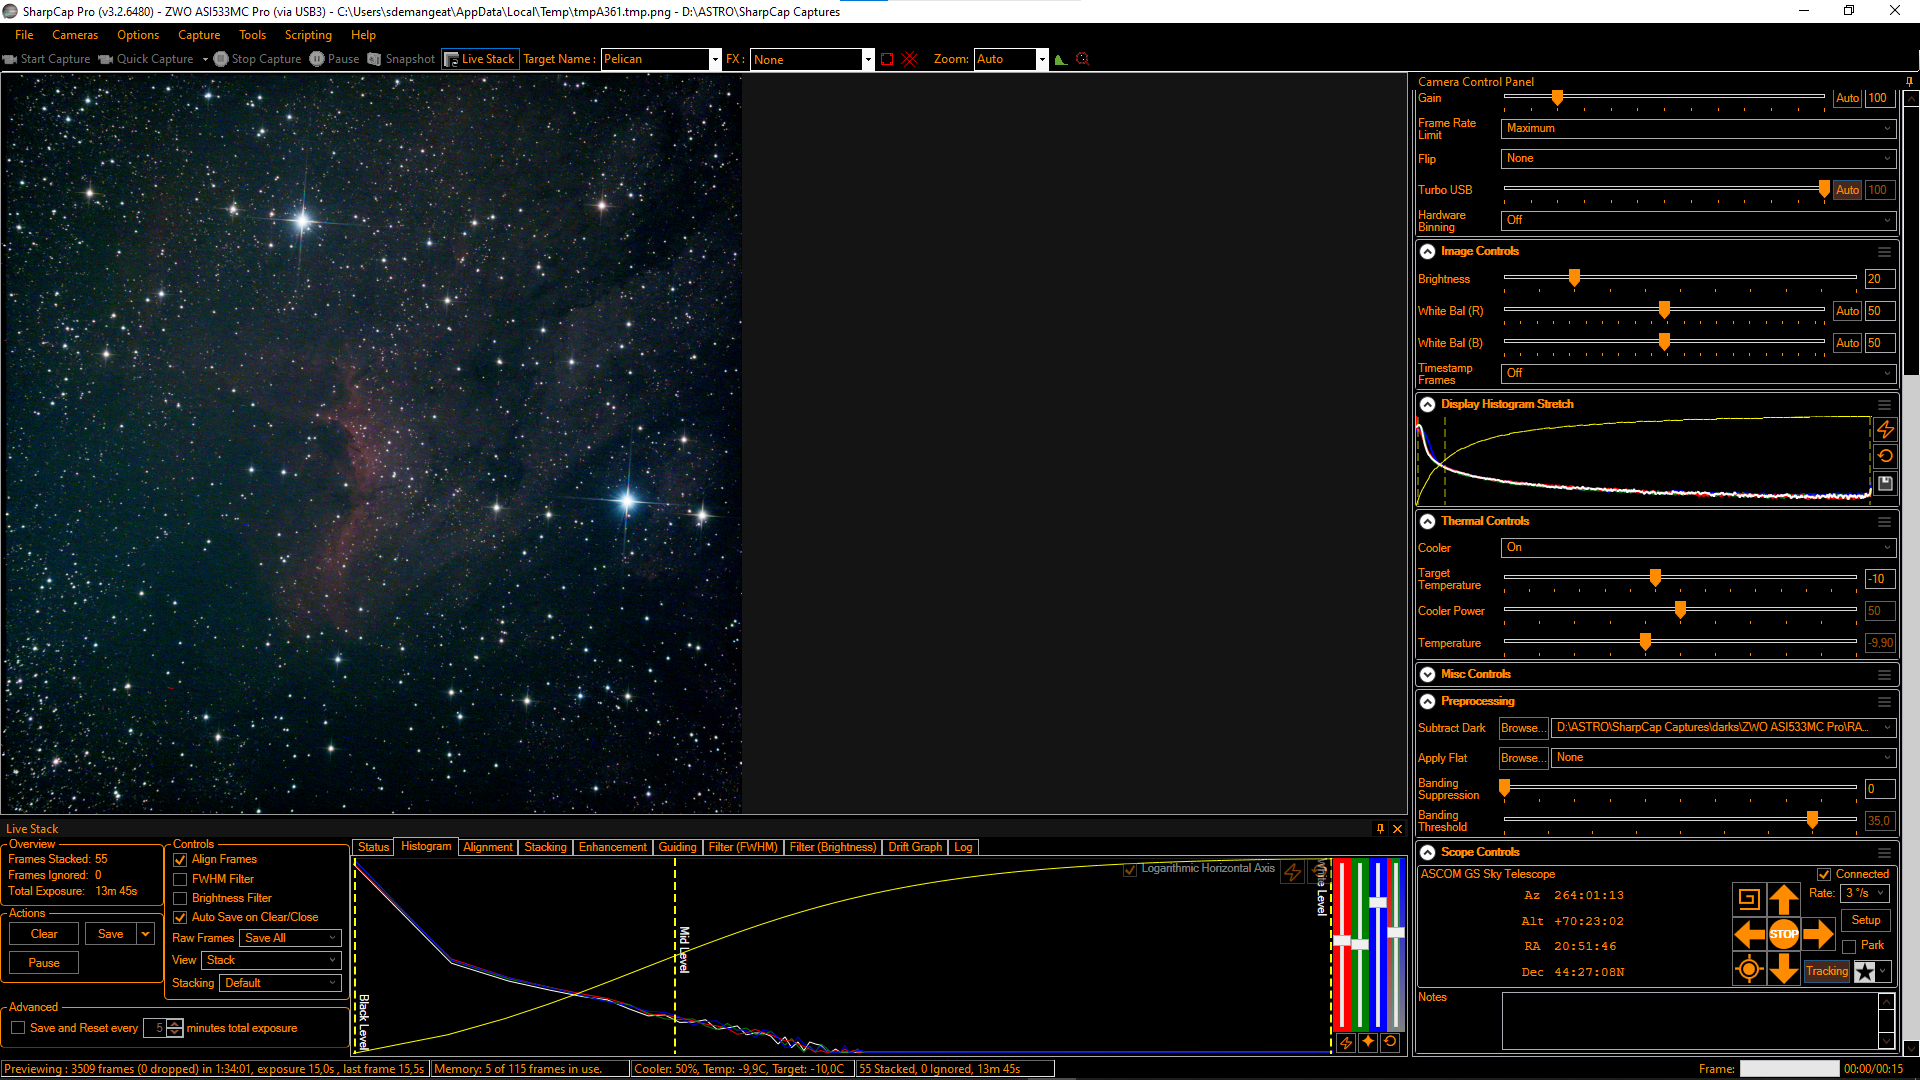Viewport: 1920px width, 1080px height.
Task: Uncheck the Align Frames checkbox
Action: pos(180,860)
